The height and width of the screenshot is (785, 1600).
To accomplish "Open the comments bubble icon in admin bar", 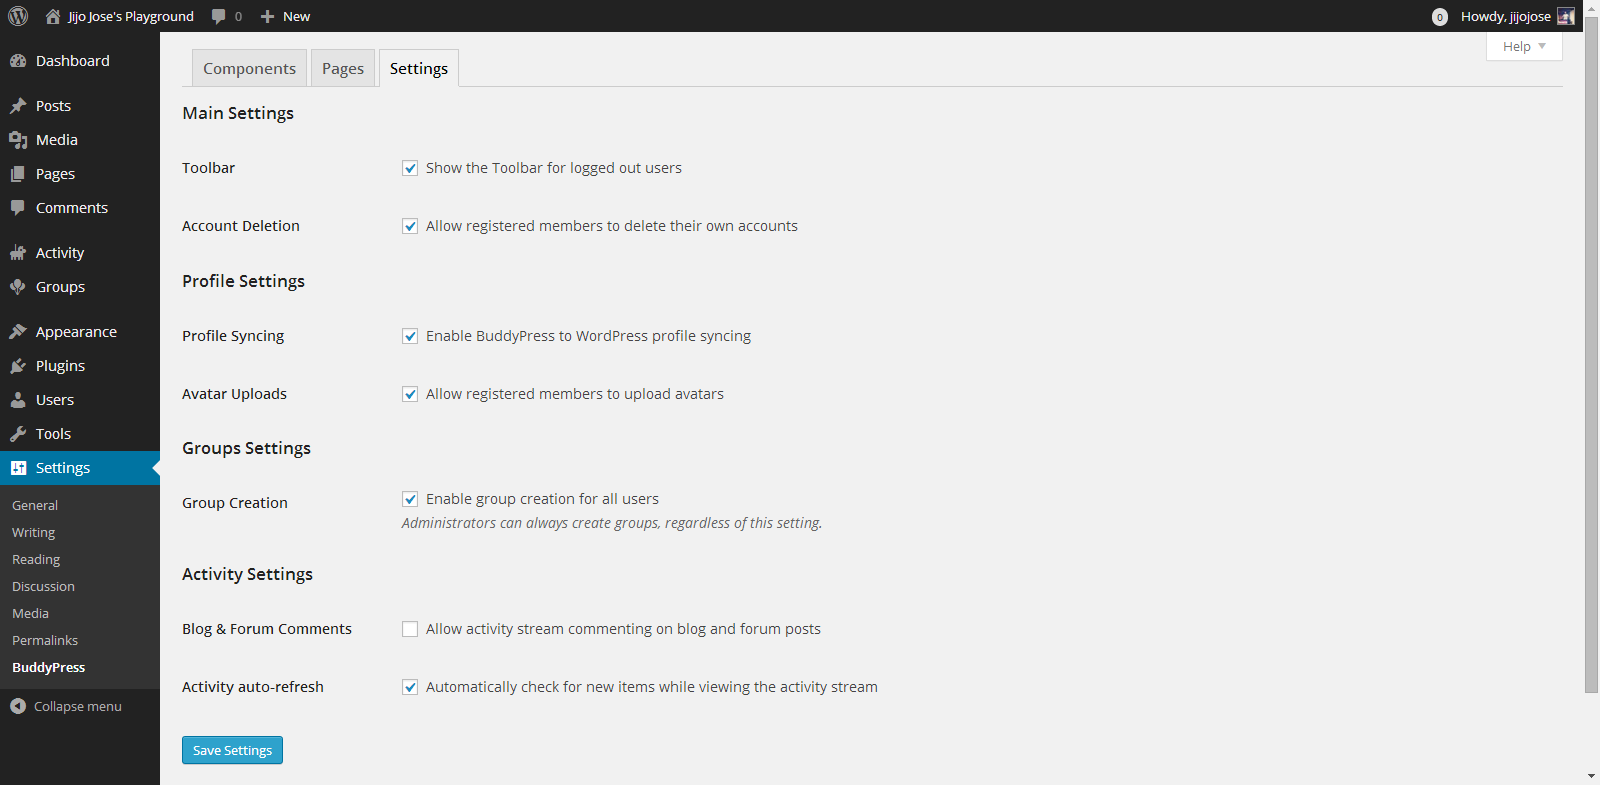I will tap(219, 16).
